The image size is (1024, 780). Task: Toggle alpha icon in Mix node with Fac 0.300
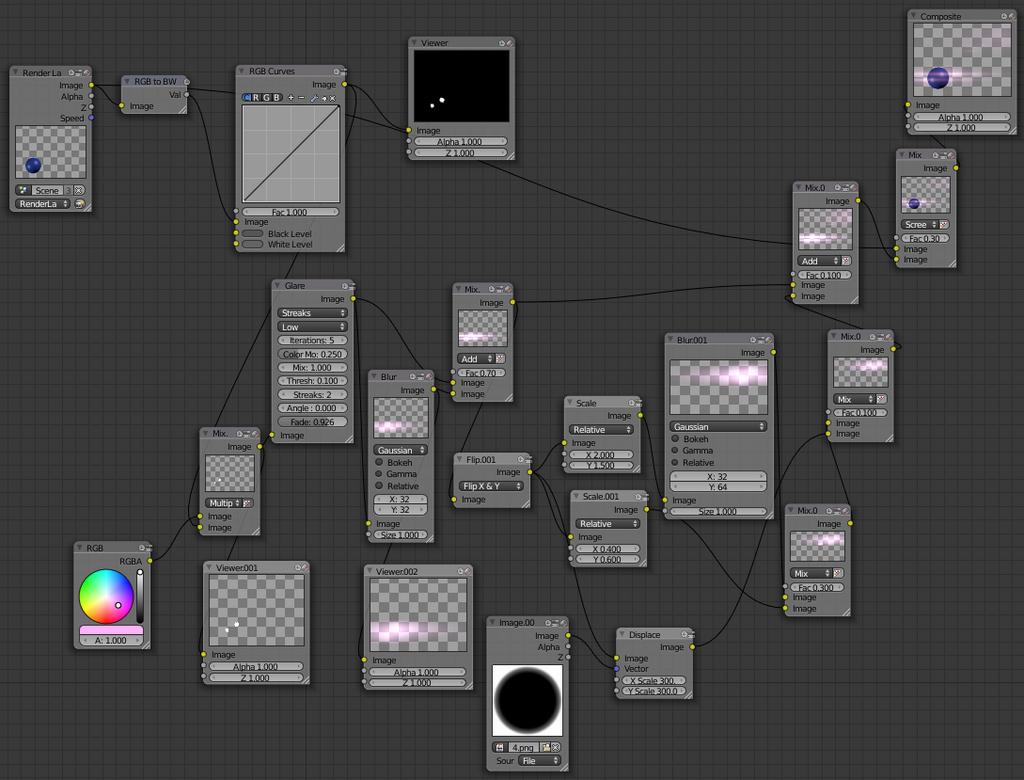(x=838, y=573)
